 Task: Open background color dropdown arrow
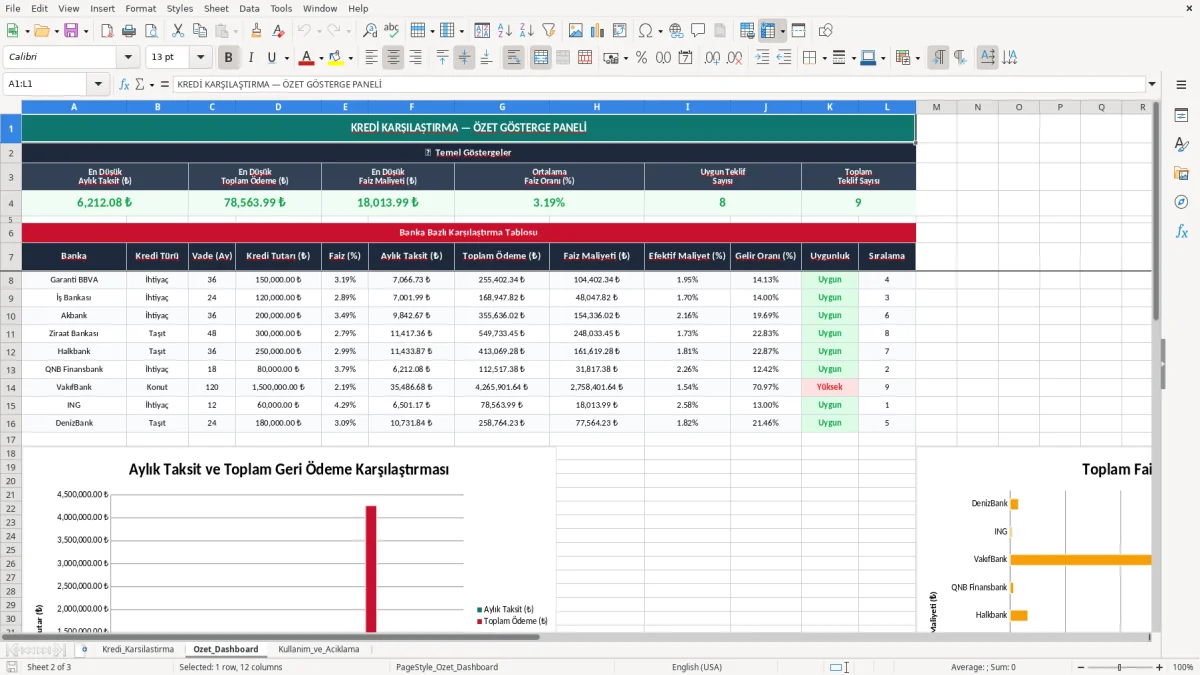351,58
